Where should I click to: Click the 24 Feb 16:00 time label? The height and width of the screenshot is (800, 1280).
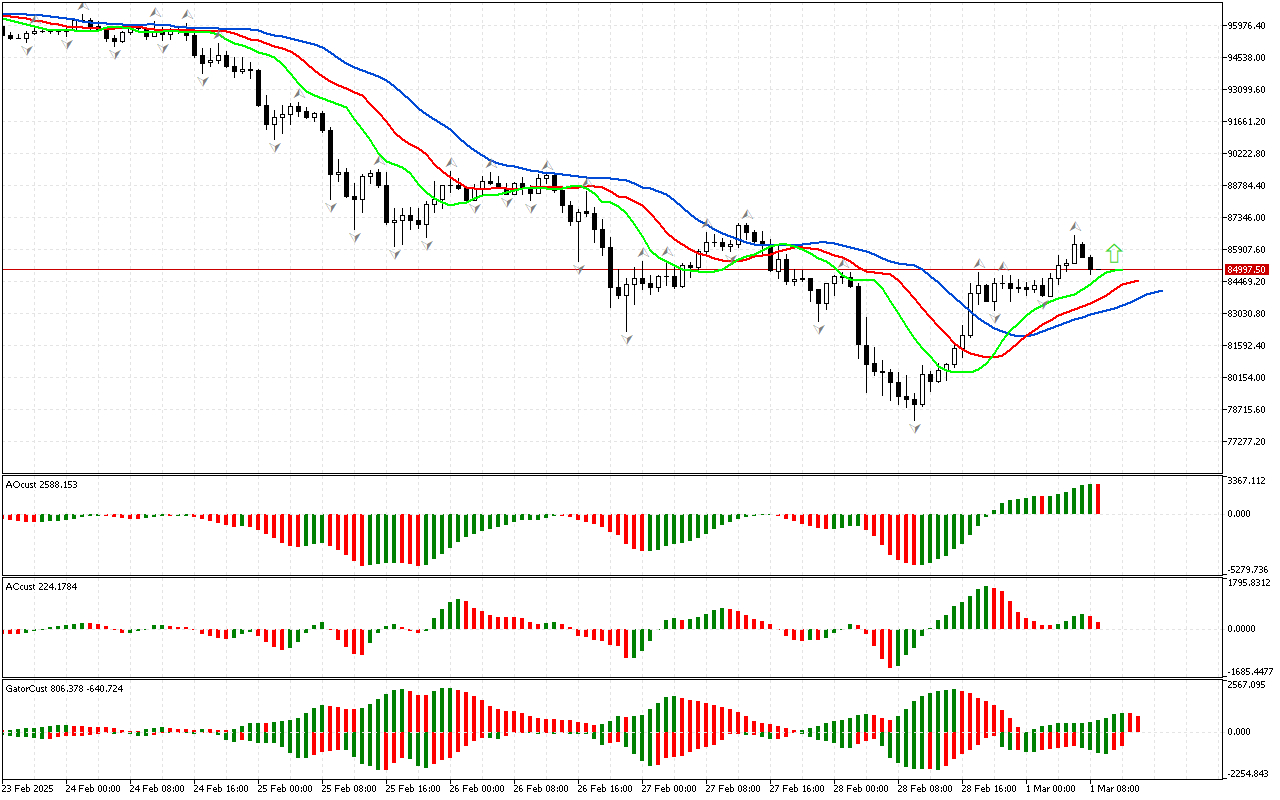221,789
